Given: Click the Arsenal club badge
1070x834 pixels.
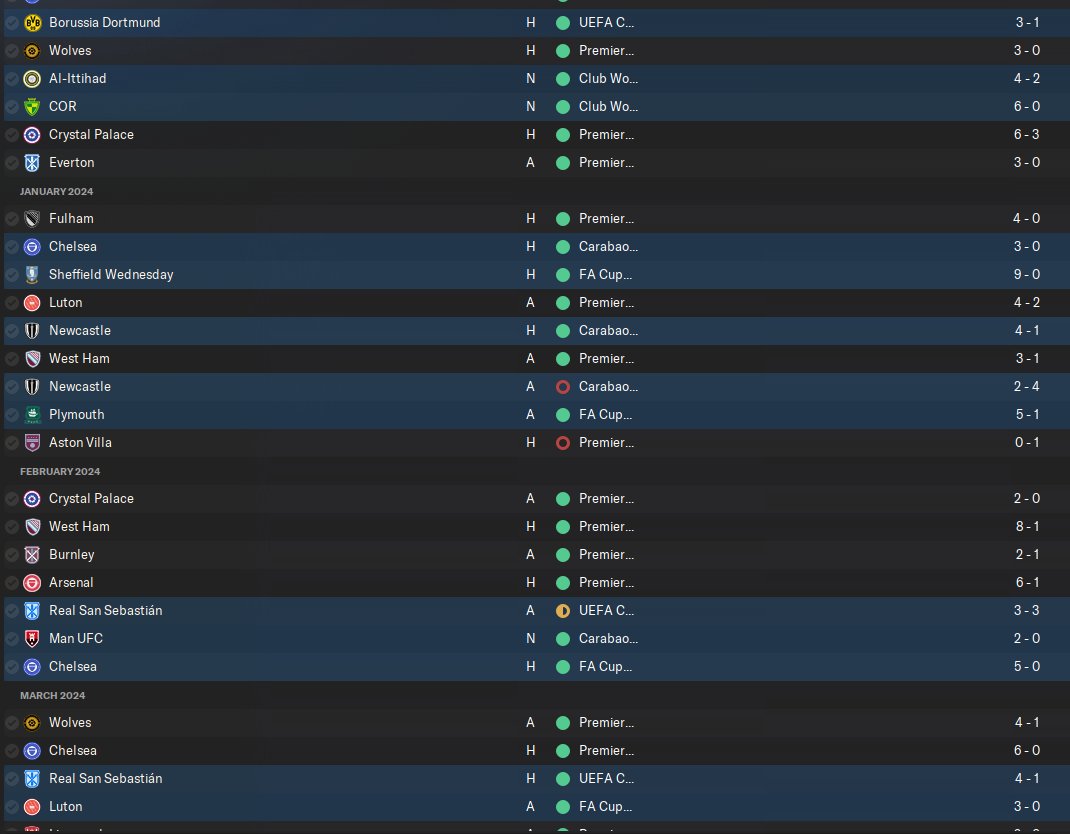Looking at the screenshot, I should (x=32, y=582).
